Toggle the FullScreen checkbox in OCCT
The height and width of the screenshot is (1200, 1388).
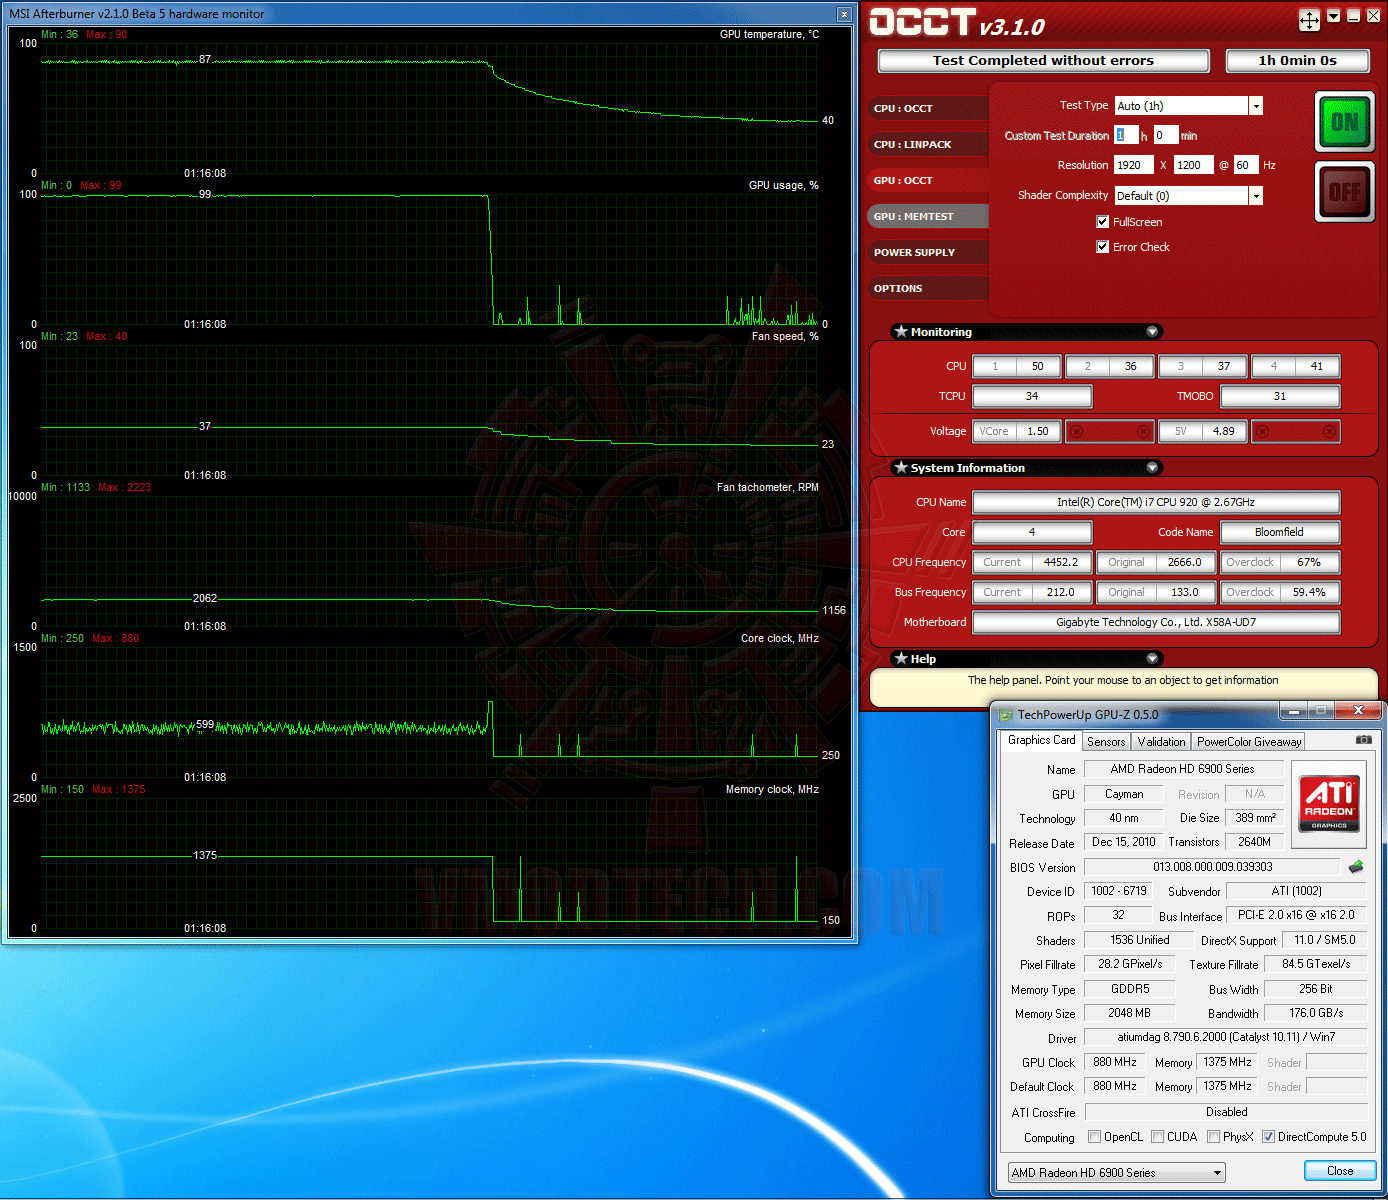[x=1103, y=222]
